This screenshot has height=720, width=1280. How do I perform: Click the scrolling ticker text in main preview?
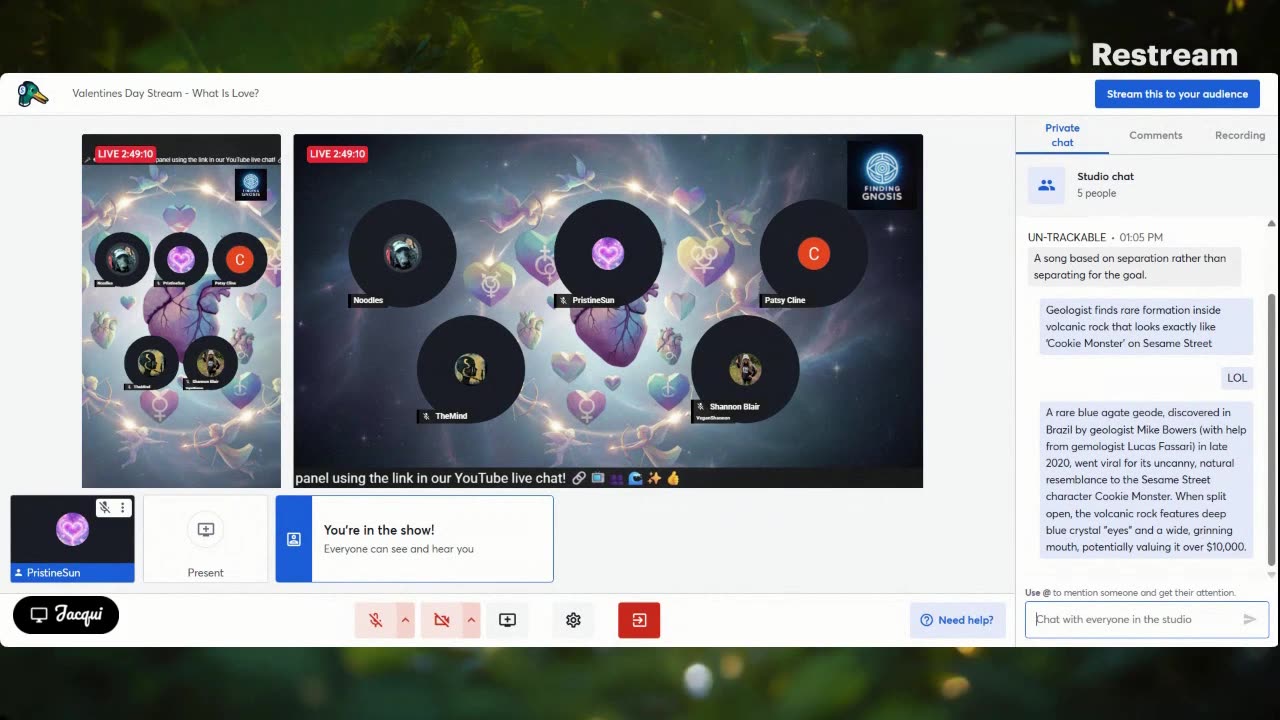pyautogui.click(x=487, y=479)
